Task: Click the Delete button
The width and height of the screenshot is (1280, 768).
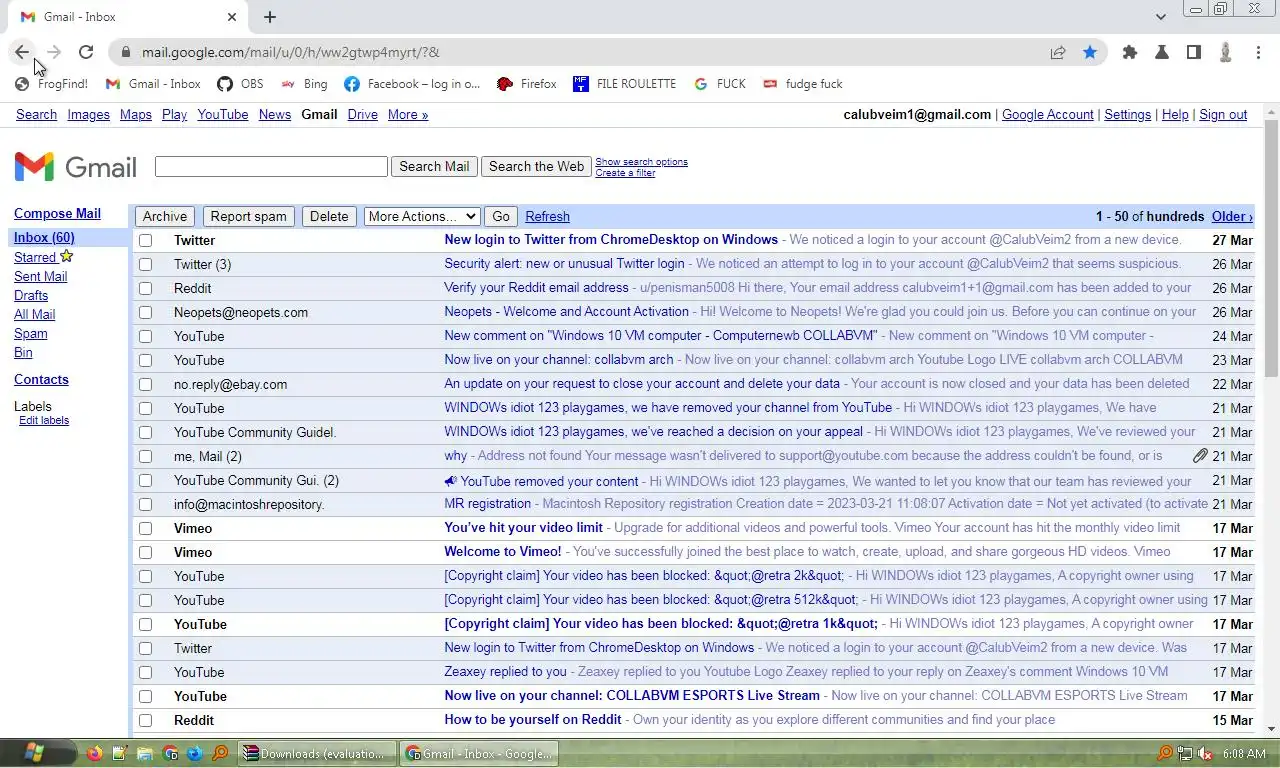Action: pos(329,216)
